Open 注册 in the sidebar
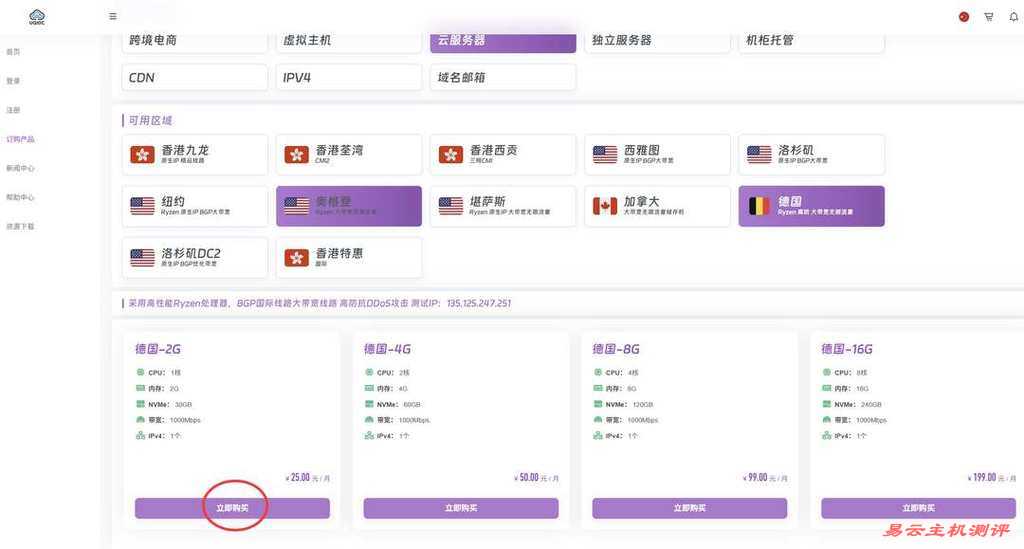 coord(13,110)
